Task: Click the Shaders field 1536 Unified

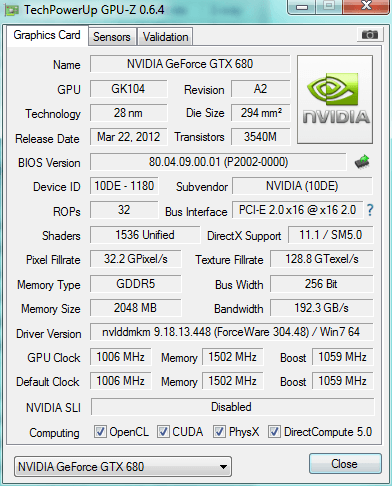Action: (145, 235)
